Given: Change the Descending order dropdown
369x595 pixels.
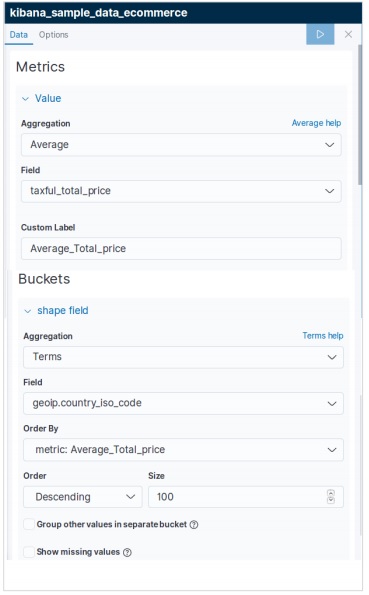Looking at the screenshot, I should [x=83, y=497].
